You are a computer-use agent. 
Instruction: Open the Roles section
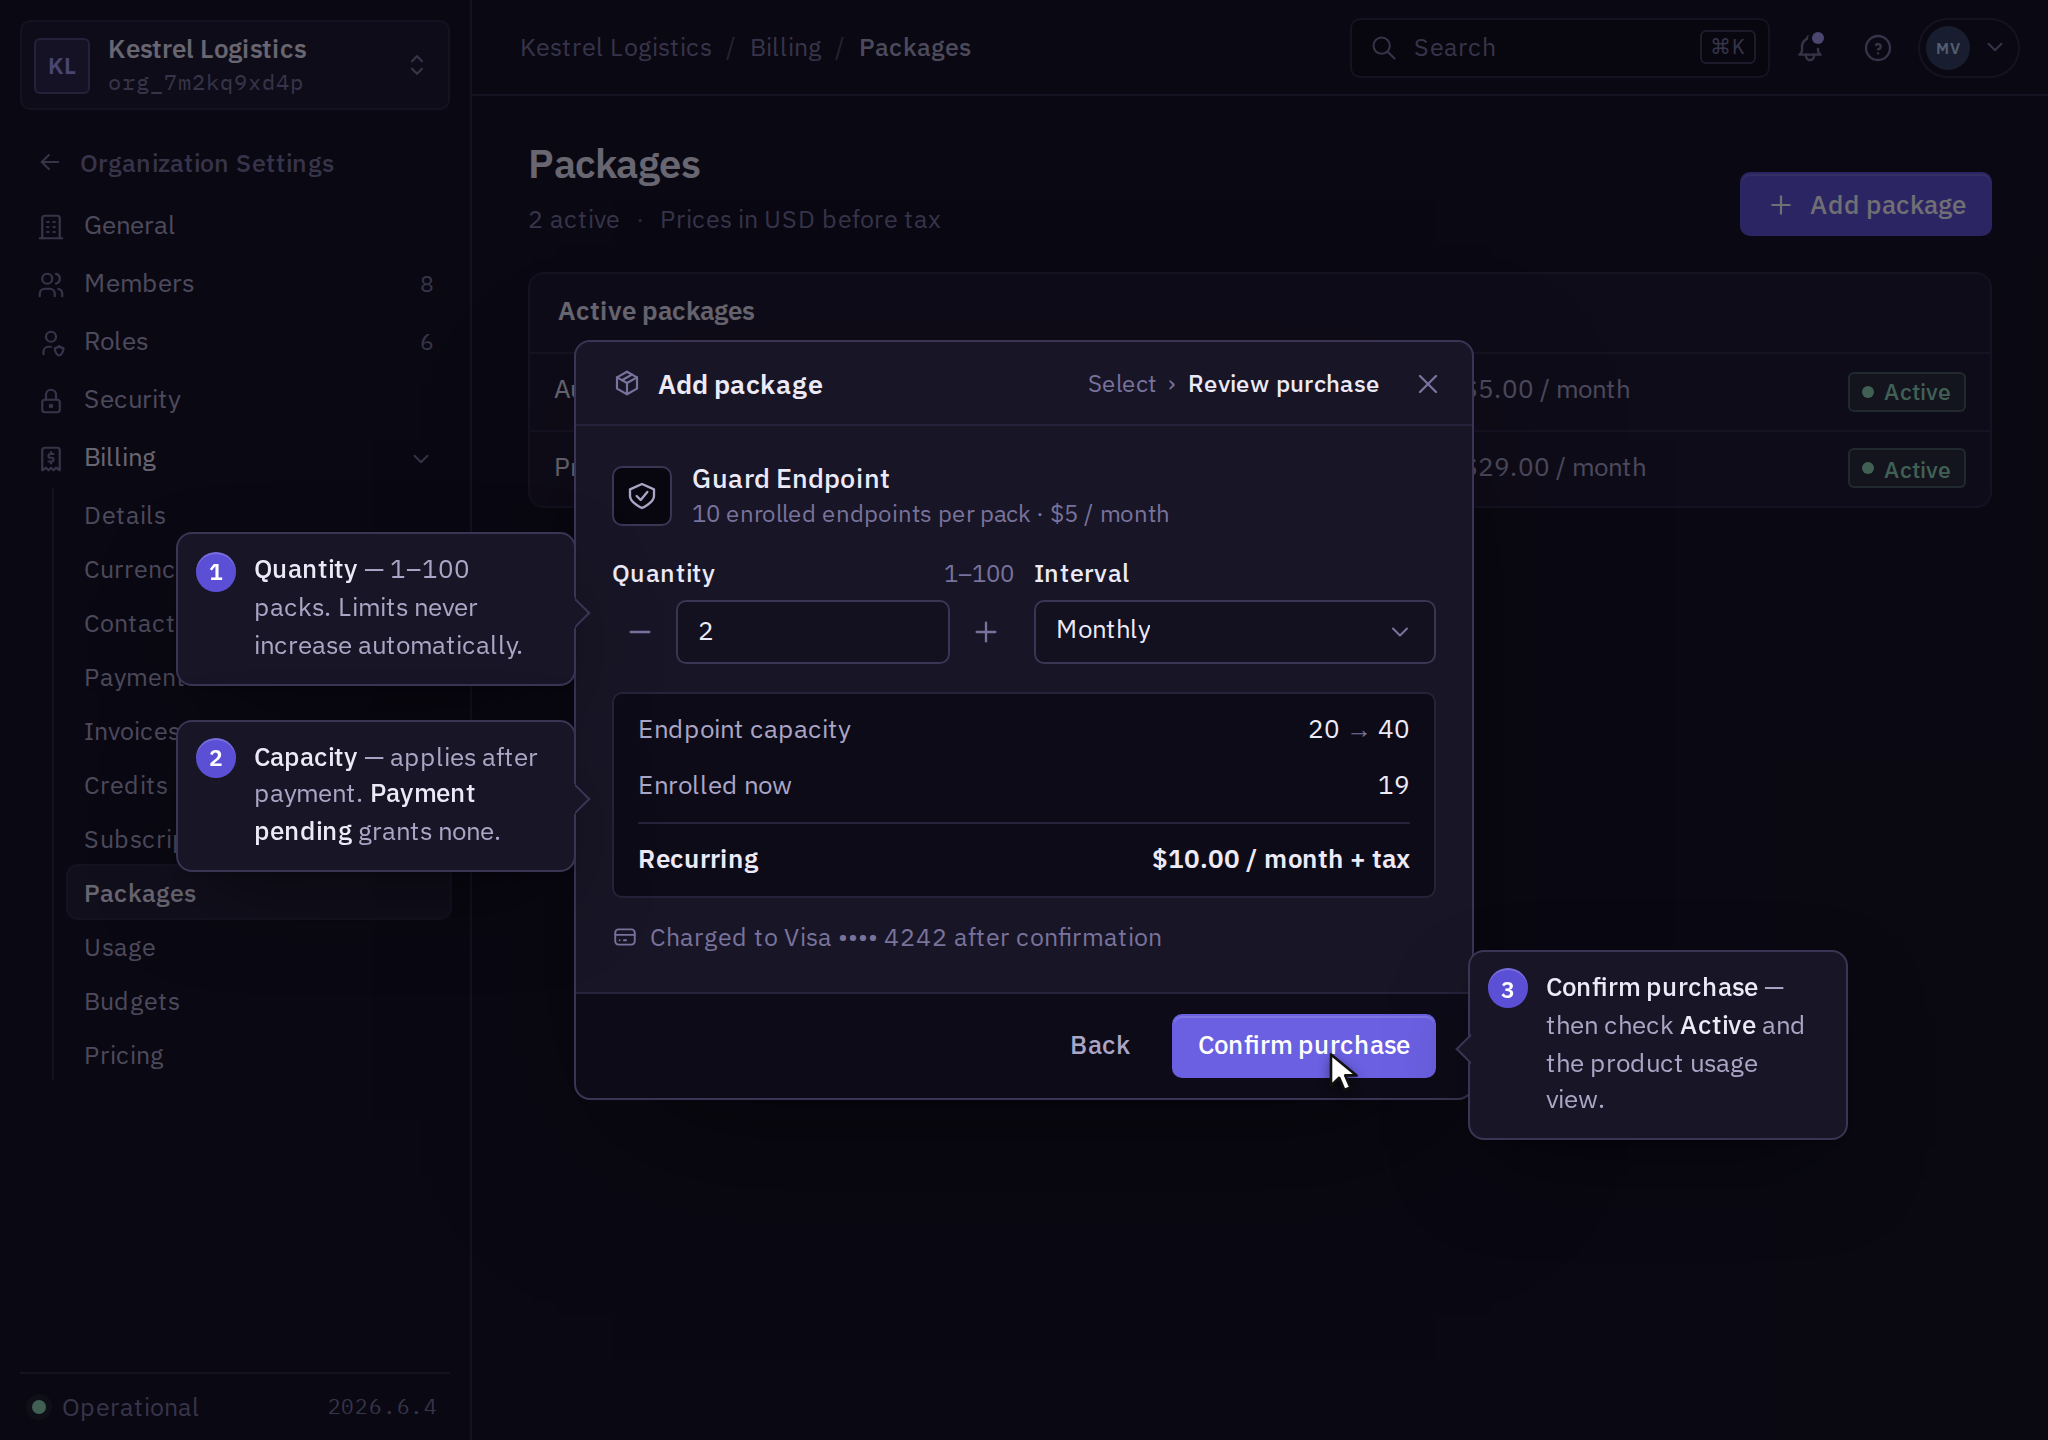[235, 342]
